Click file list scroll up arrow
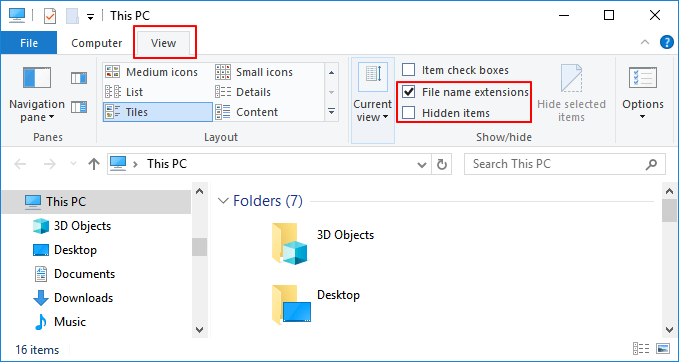The height and width of the screenshot is (362, 679). pyautogui.click(x=669, y=191)
